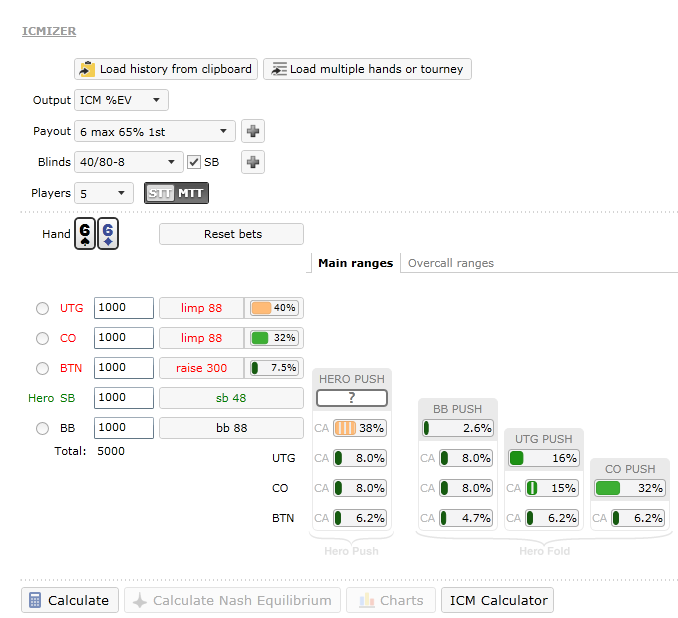
Task: Switch to Overcall ranges tab
Action: click(451, 263)
